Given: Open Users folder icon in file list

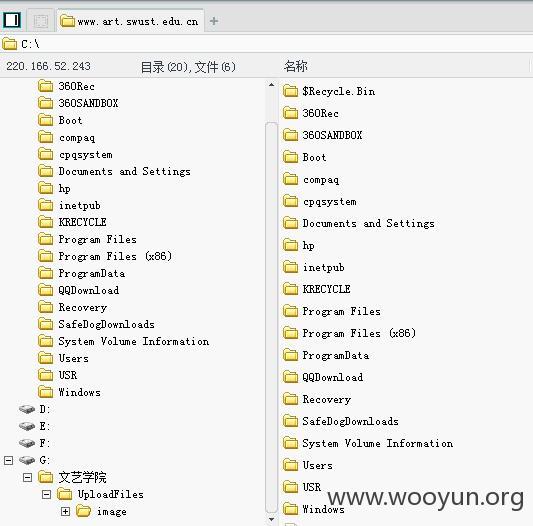Looking at the screenshot, I should tap(290, 465).
